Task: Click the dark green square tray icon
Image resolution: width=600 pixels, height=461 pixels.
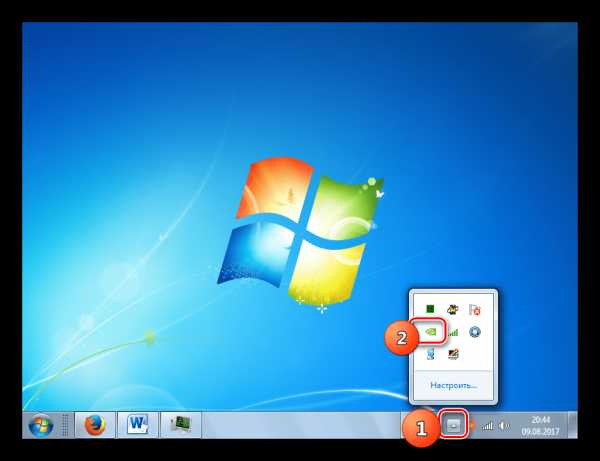Action: click(x=430, y=309)
